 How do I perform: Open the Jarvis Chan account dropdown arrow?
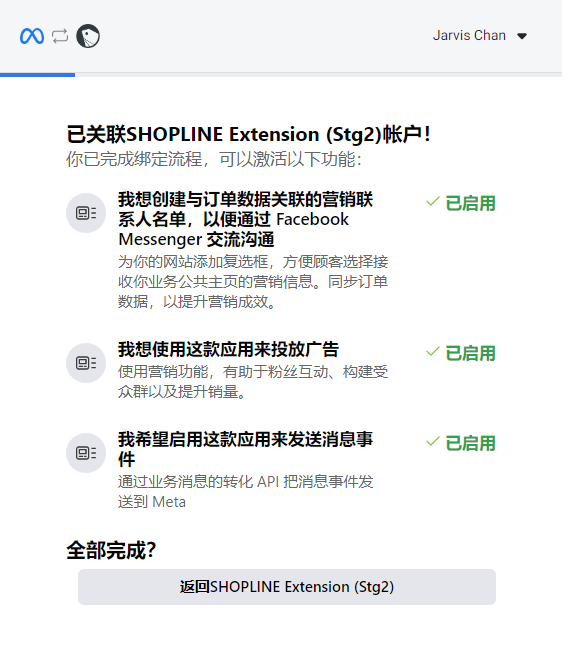tap(522, 36)
